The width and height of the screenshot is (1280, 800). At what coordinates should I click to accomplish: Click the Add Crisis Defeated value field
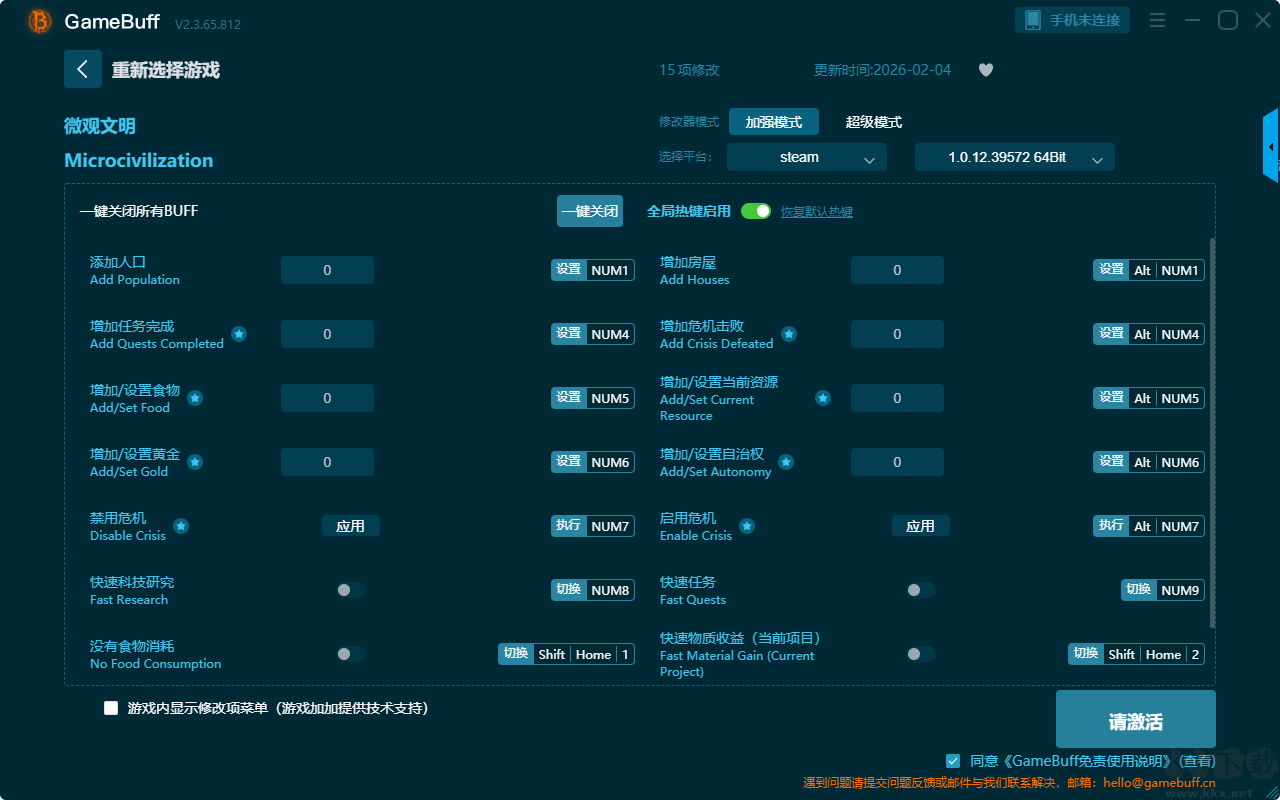[897, 334]
